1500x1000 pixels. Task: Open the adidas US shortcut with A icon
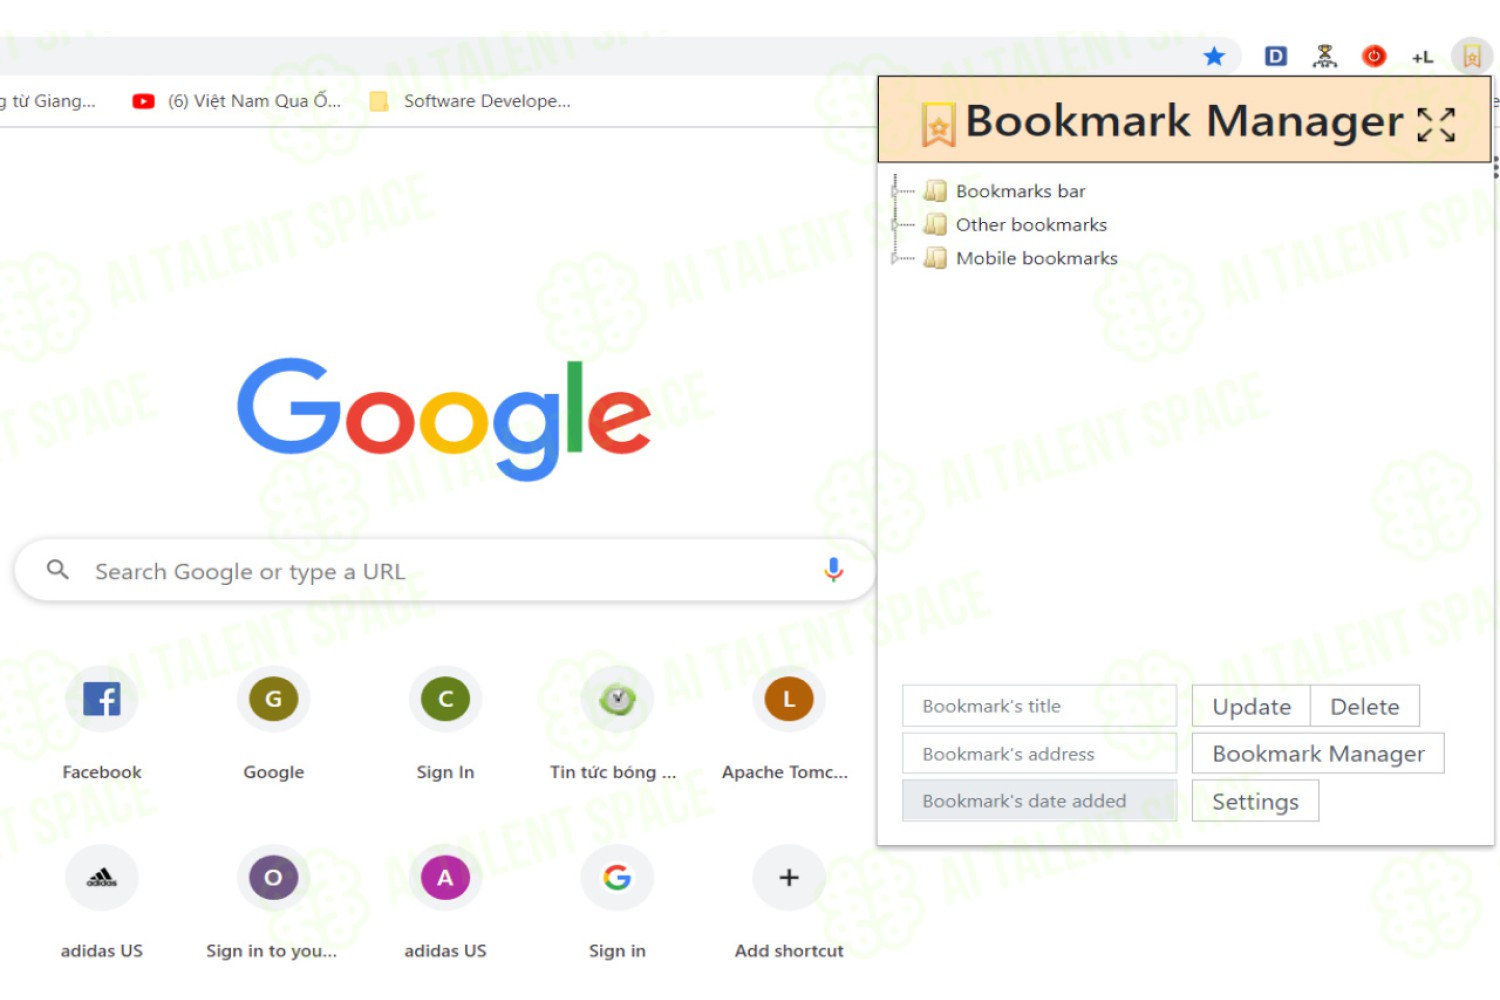(x=445, y=902)
